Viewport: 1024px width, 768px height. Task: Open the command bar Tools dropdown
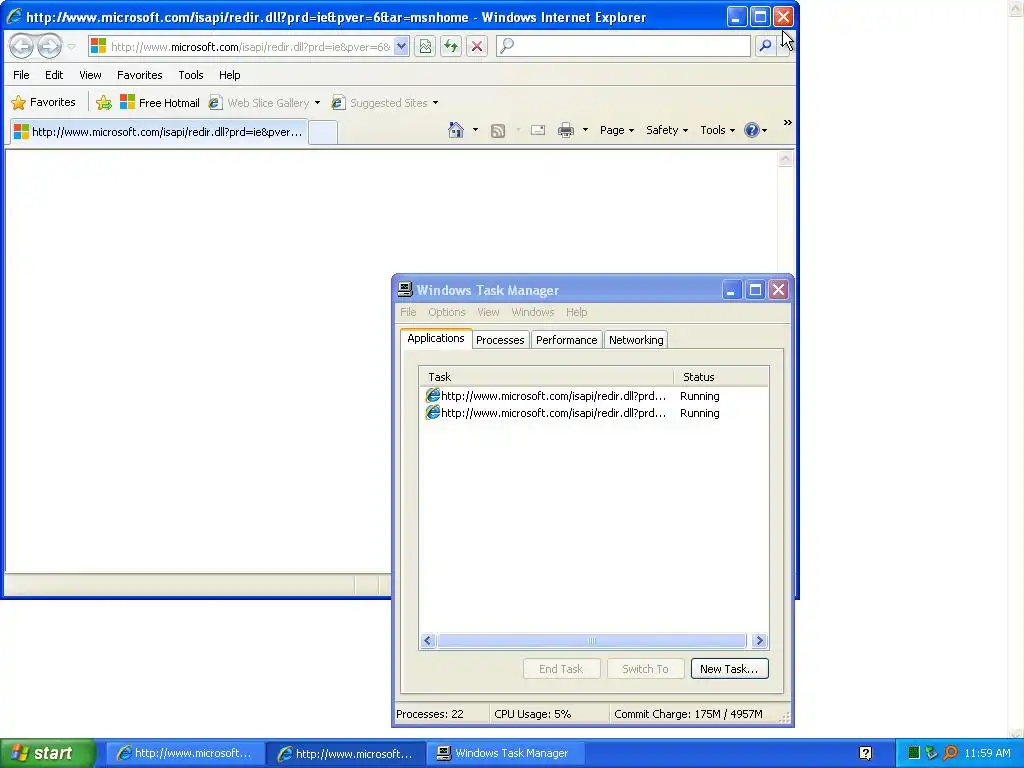717,130
